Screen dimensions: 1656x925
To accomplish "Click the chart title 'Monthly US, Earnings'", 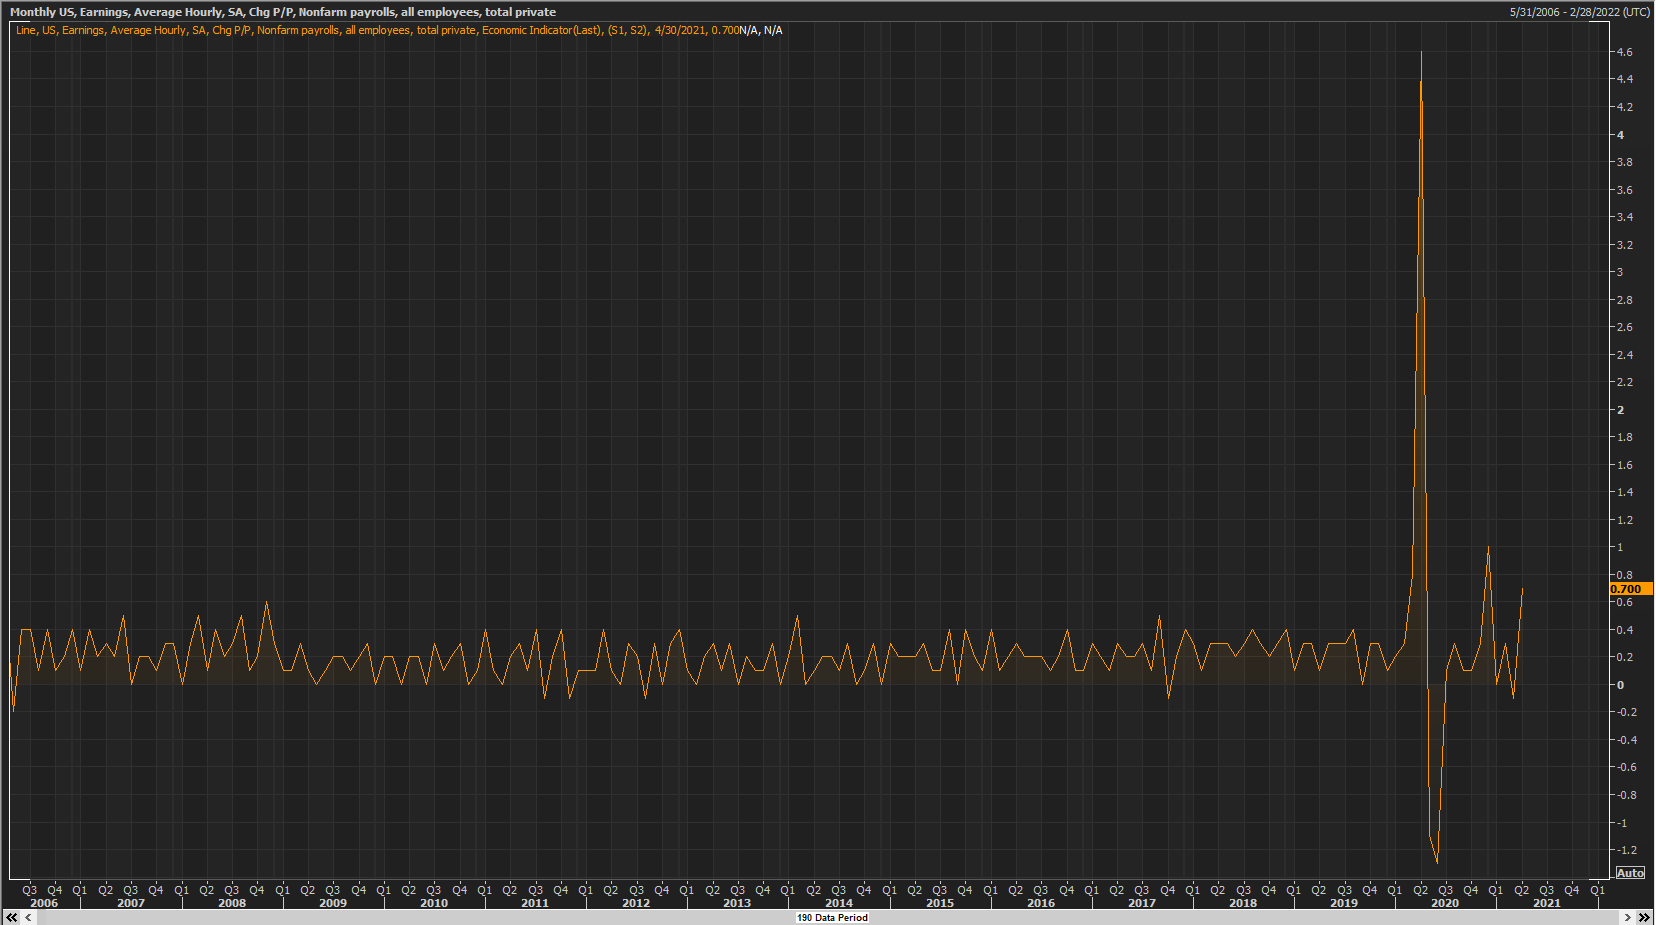I will 283,12.
